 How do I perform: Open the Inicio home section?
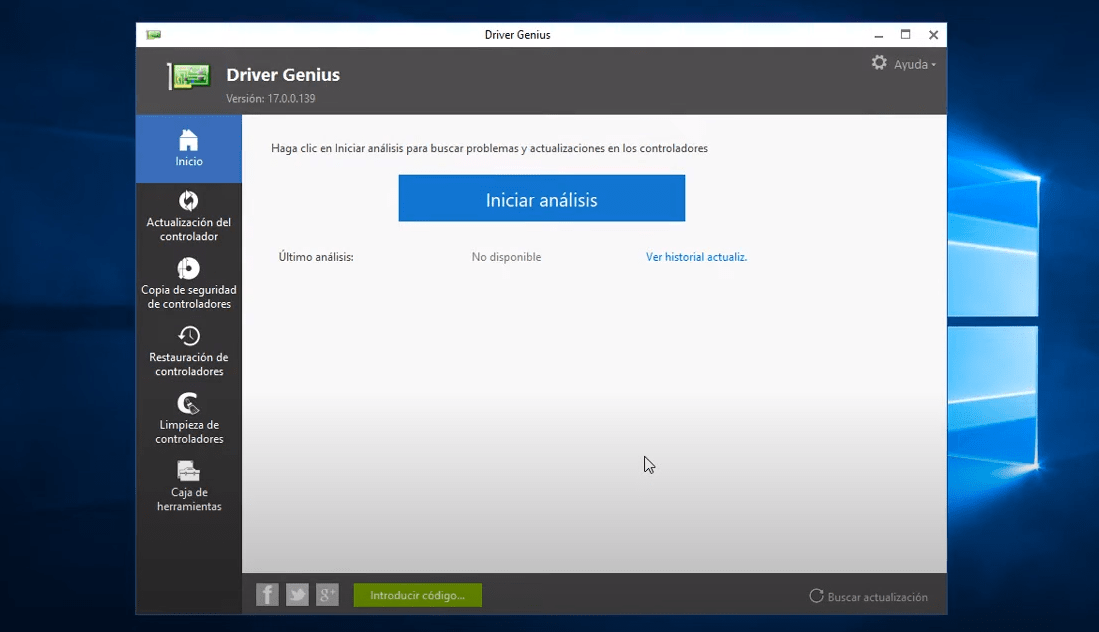189,148
